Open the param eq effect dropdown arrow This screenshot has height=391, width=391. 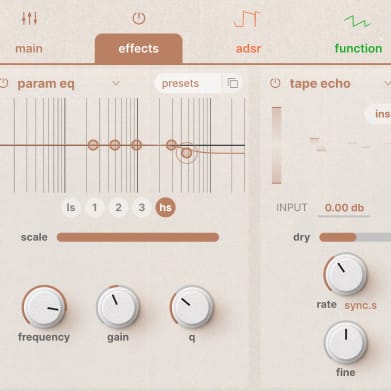(x=116, y=83)
